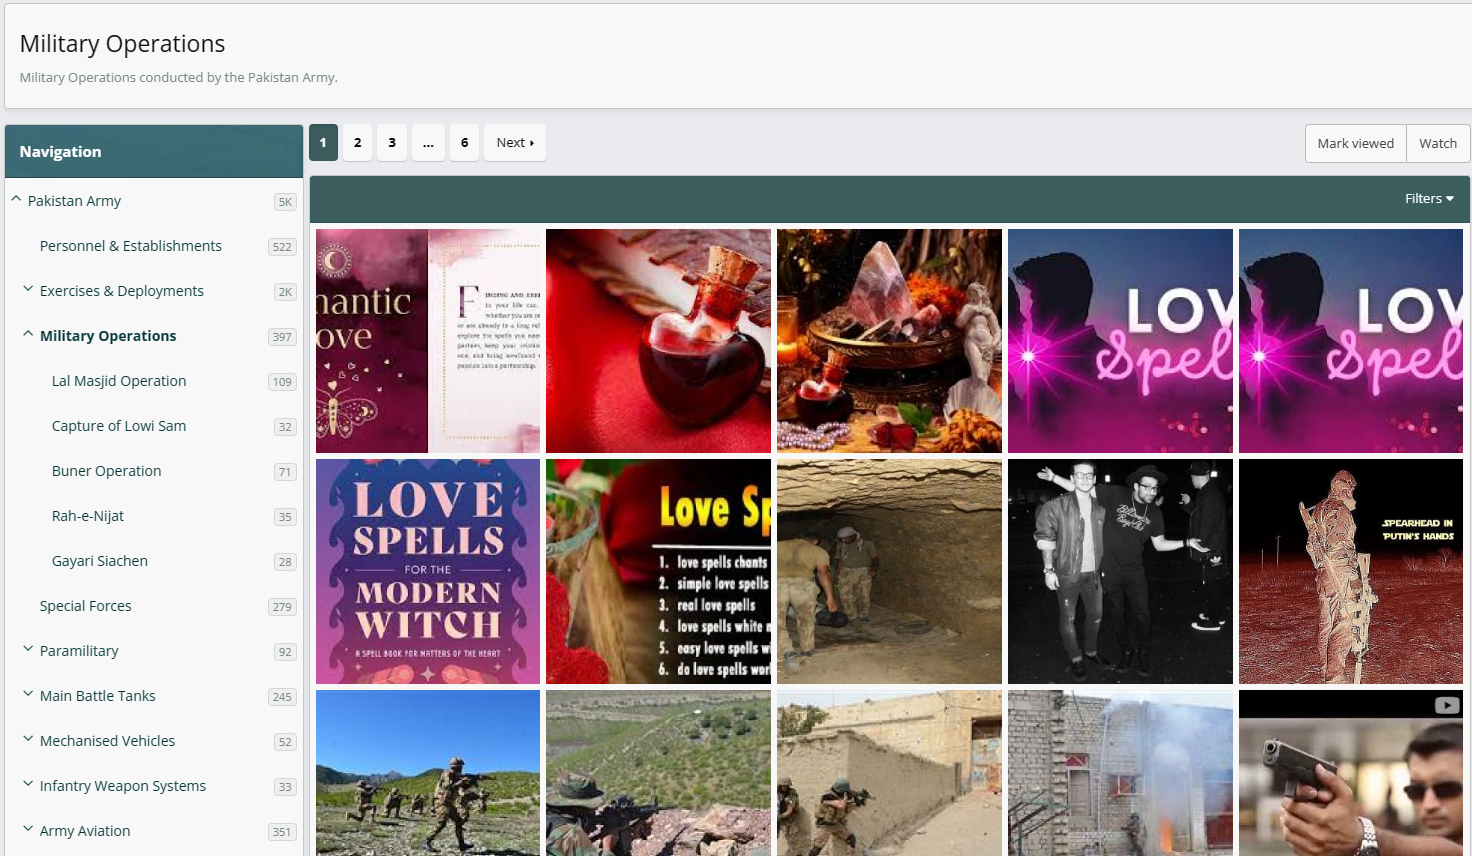The height and width of the screenshot is (856, 1472).
Task: Expand the Exercises & Deployments chevron
Action: (28, 289)
